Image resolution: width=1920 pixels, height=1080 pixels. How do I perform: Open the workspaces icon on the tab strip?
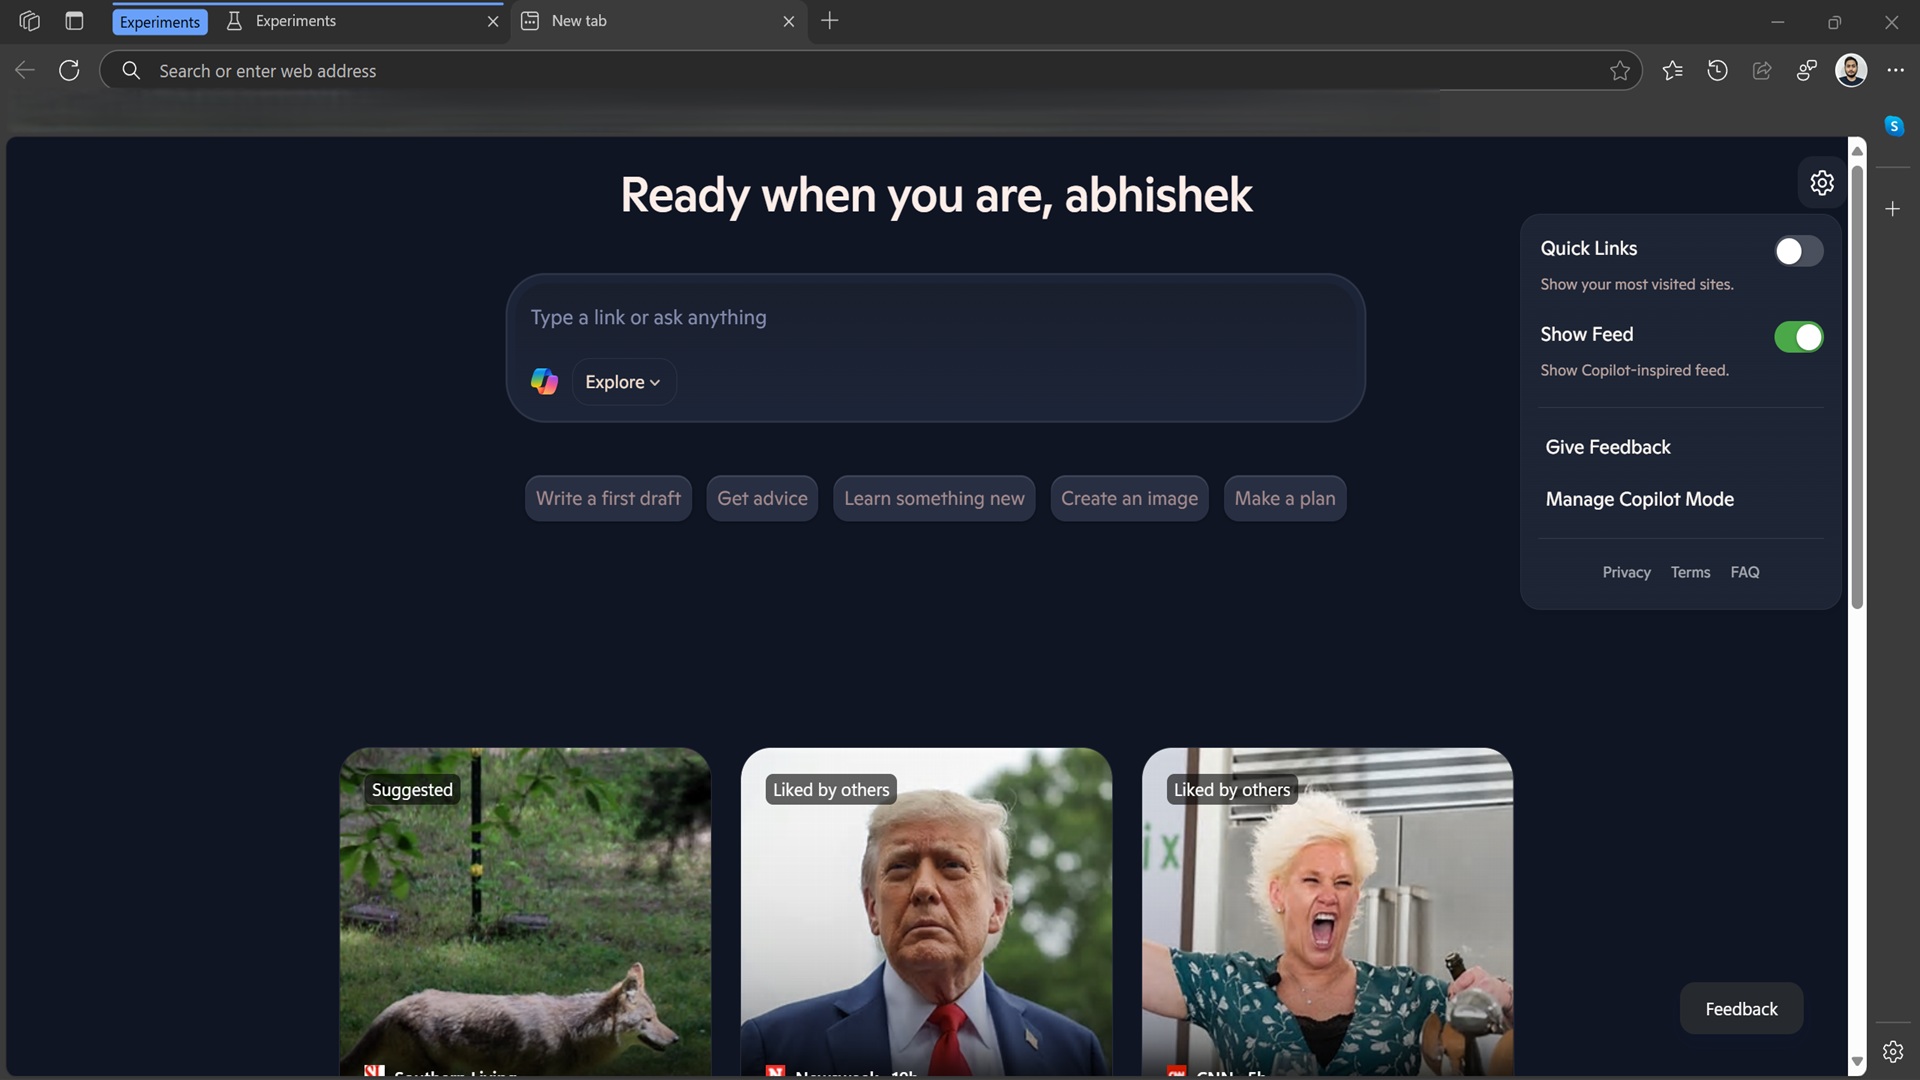pos(29,21)
